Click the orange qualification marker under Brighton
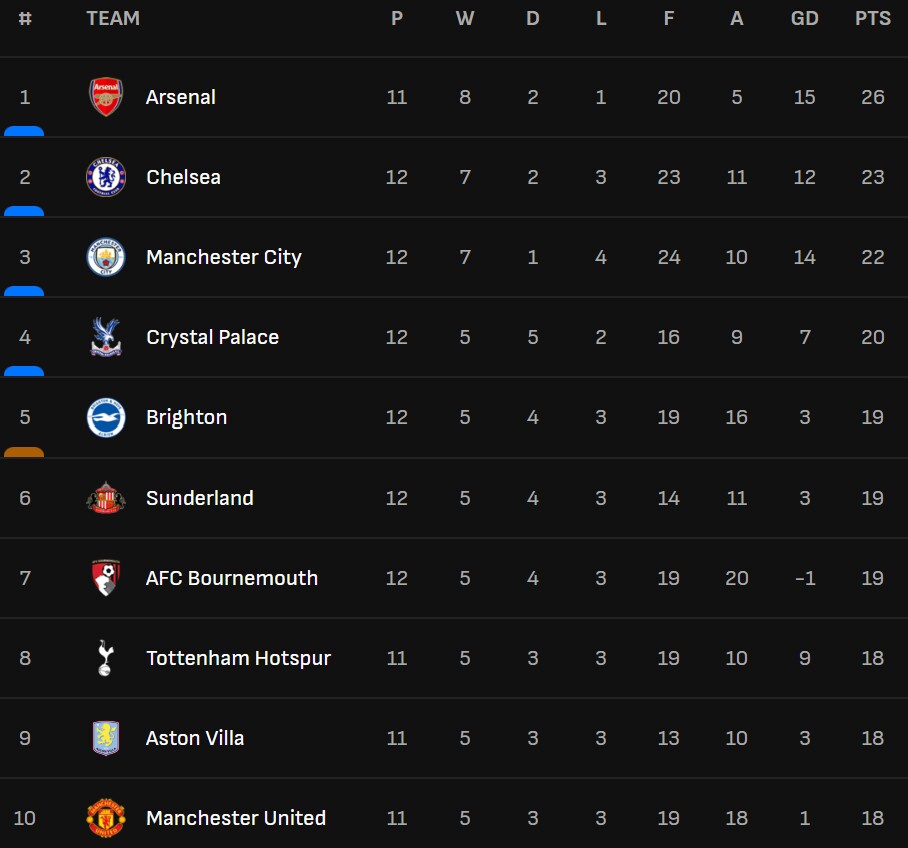Viewport: 908px width, 848px height. tap(24, 452)
